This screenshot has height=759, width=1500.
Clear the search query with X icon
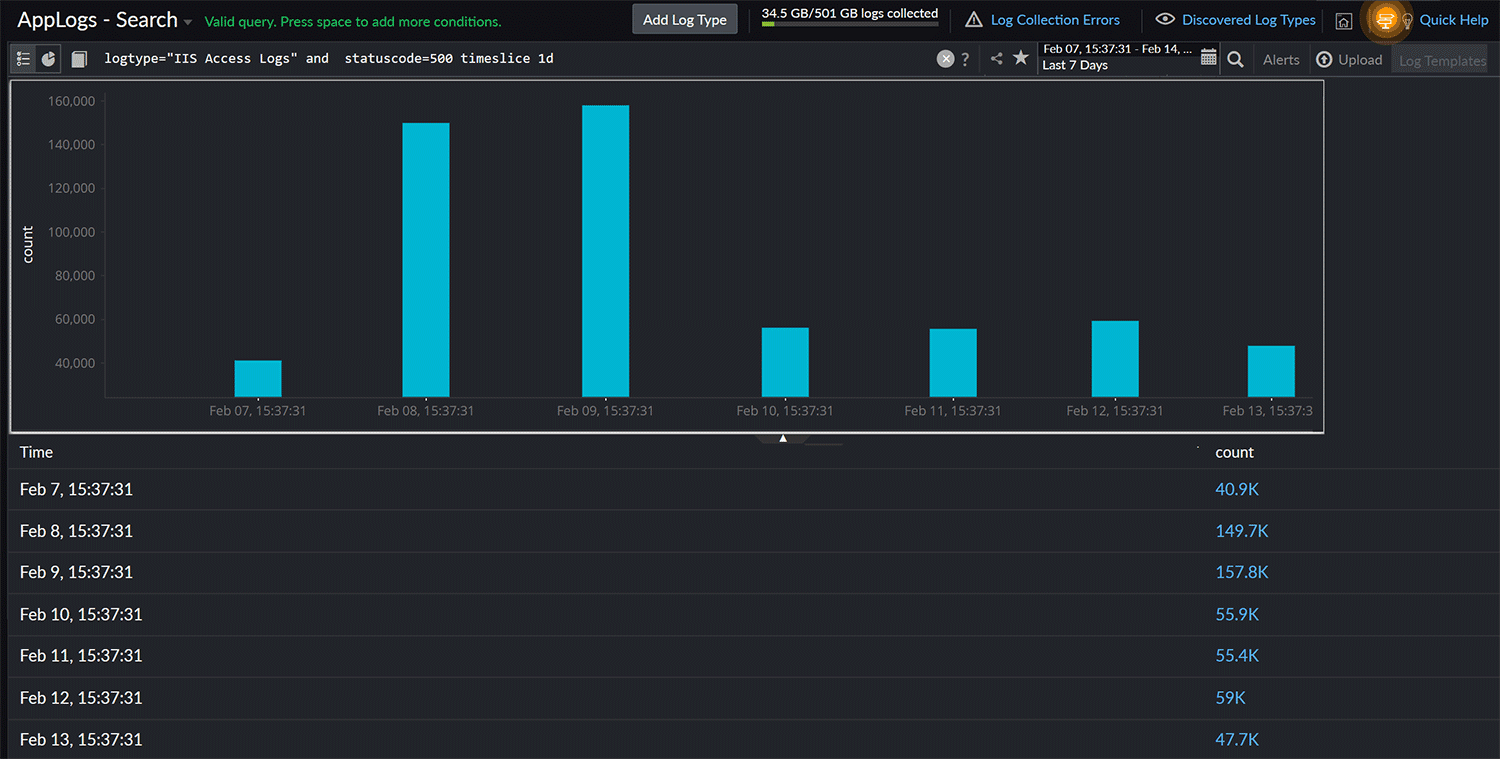pos(945,59)
